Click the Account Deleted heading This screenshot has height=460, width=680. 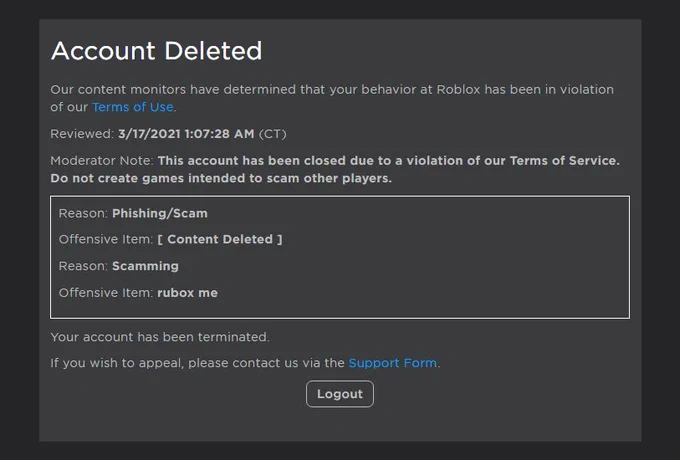(157, 51)
